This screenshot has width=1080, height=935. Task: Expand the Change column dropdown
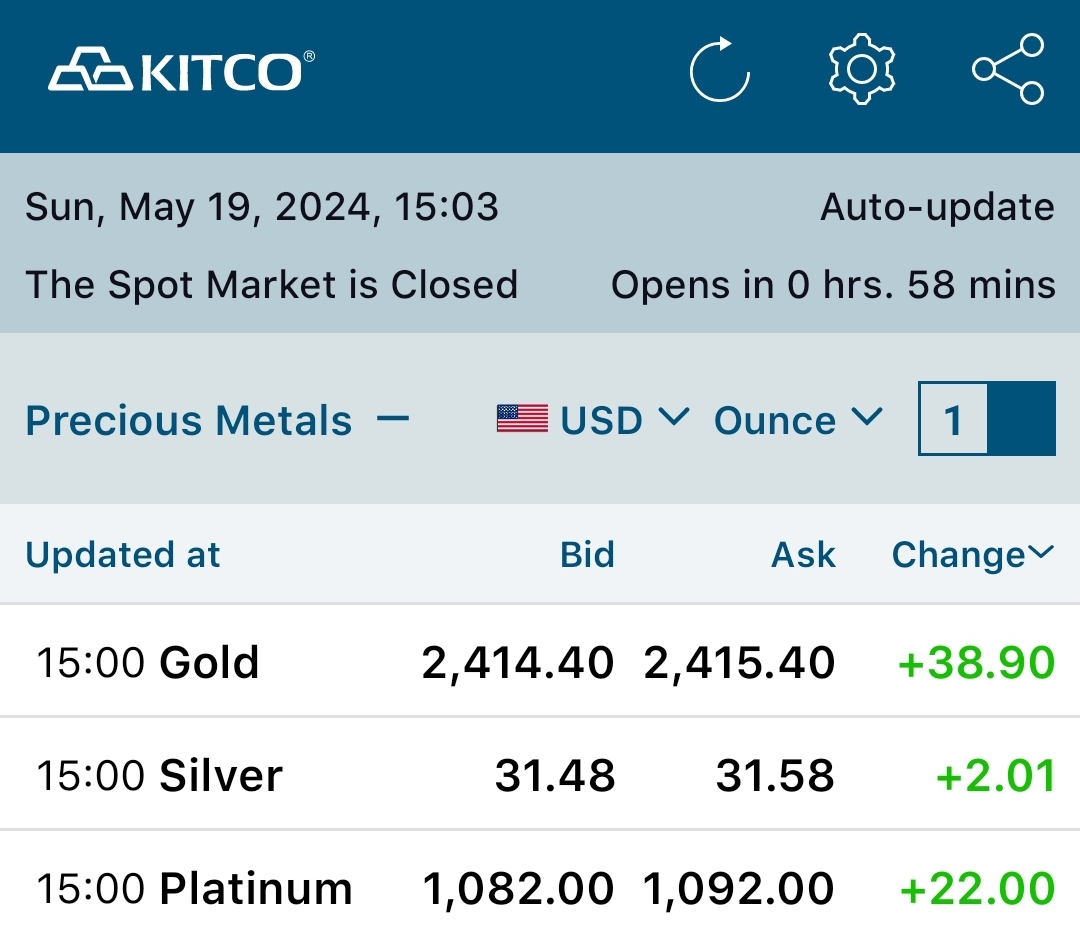point(972,554)
